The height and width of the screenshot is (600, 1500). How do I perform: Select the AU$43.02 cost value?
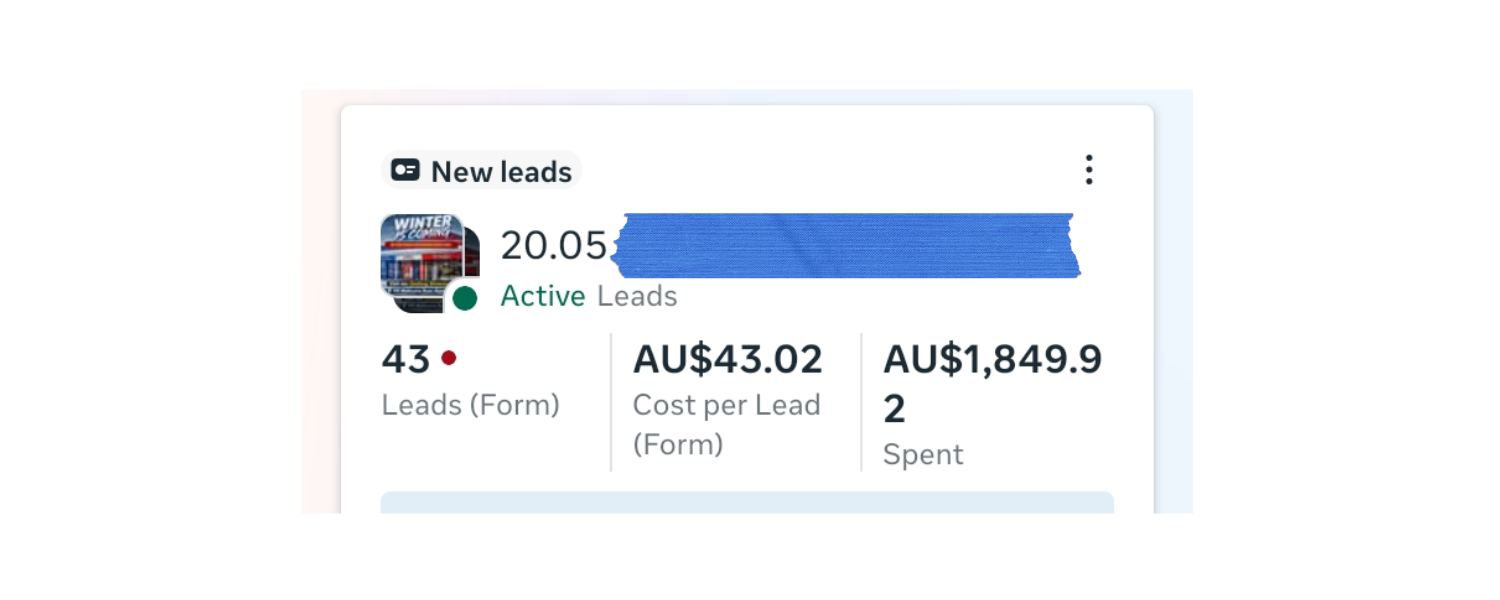point(728,358)
